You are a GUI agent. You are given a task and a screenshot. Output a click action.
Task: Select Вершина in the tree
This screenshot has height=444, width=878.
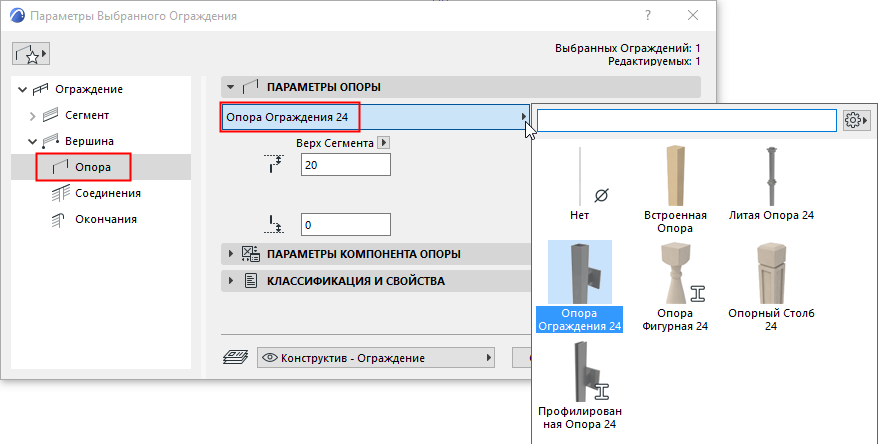(89, 141)
